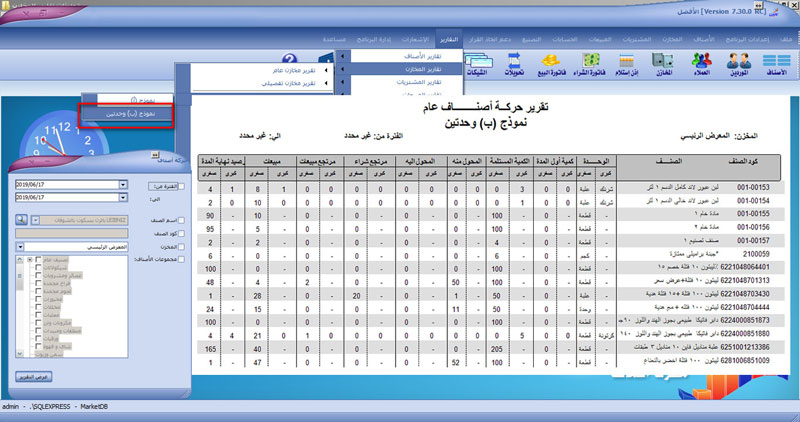Screen dimensions: 800x422
Task: Toggle the كود الصنف item code checkbox
Action: click(x=181, y=234)
